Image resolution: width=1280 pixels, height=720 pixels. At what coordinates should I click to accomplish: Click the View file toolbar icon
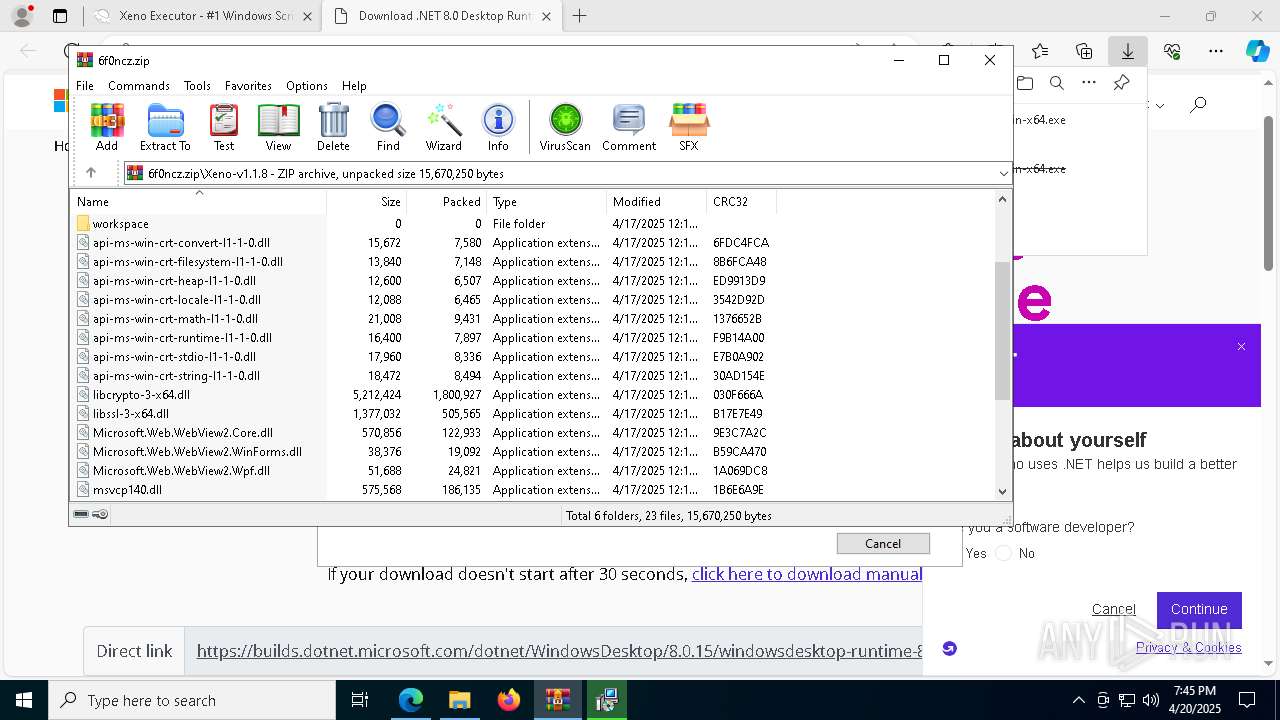click(278, 127)
